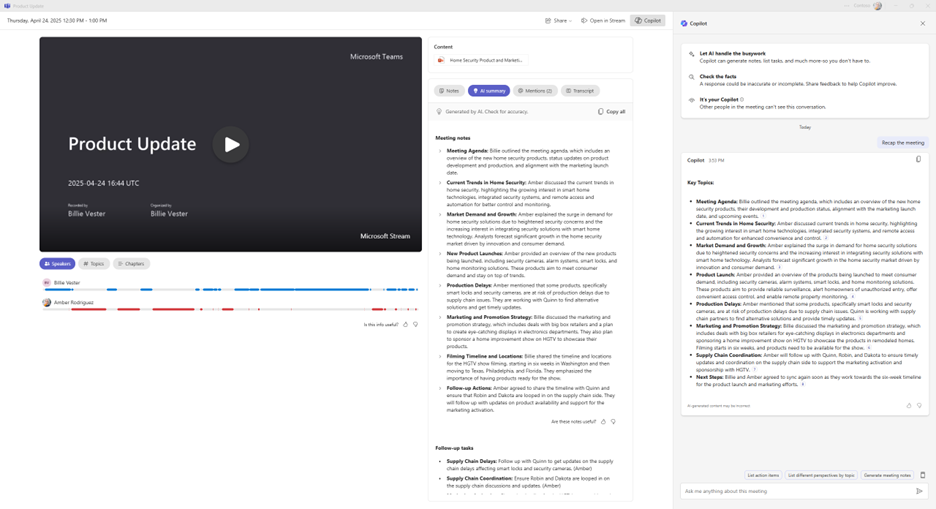Click Amber Rodriguez speaker avatar
This screenshot has width=936, height=509.
47,303
